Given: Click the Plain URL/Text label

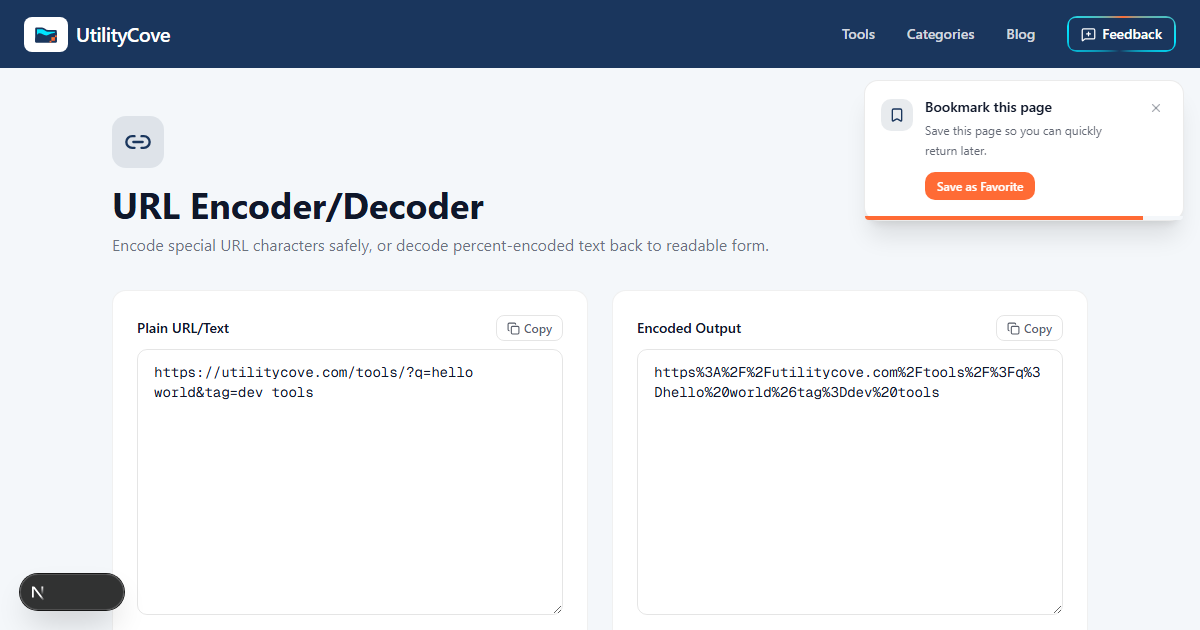Looking at the screenshot, I should coord(183,328).
